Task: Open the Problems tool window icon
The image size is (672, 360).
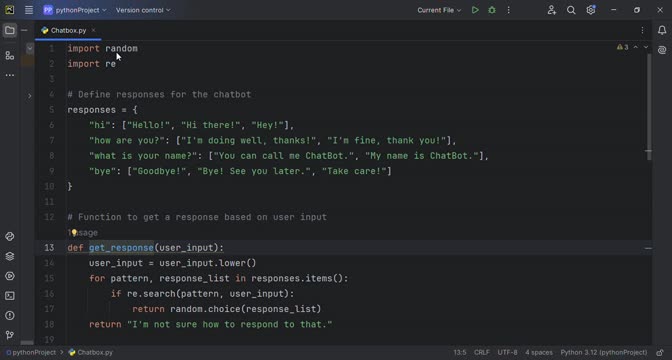Action: point(9,315)
